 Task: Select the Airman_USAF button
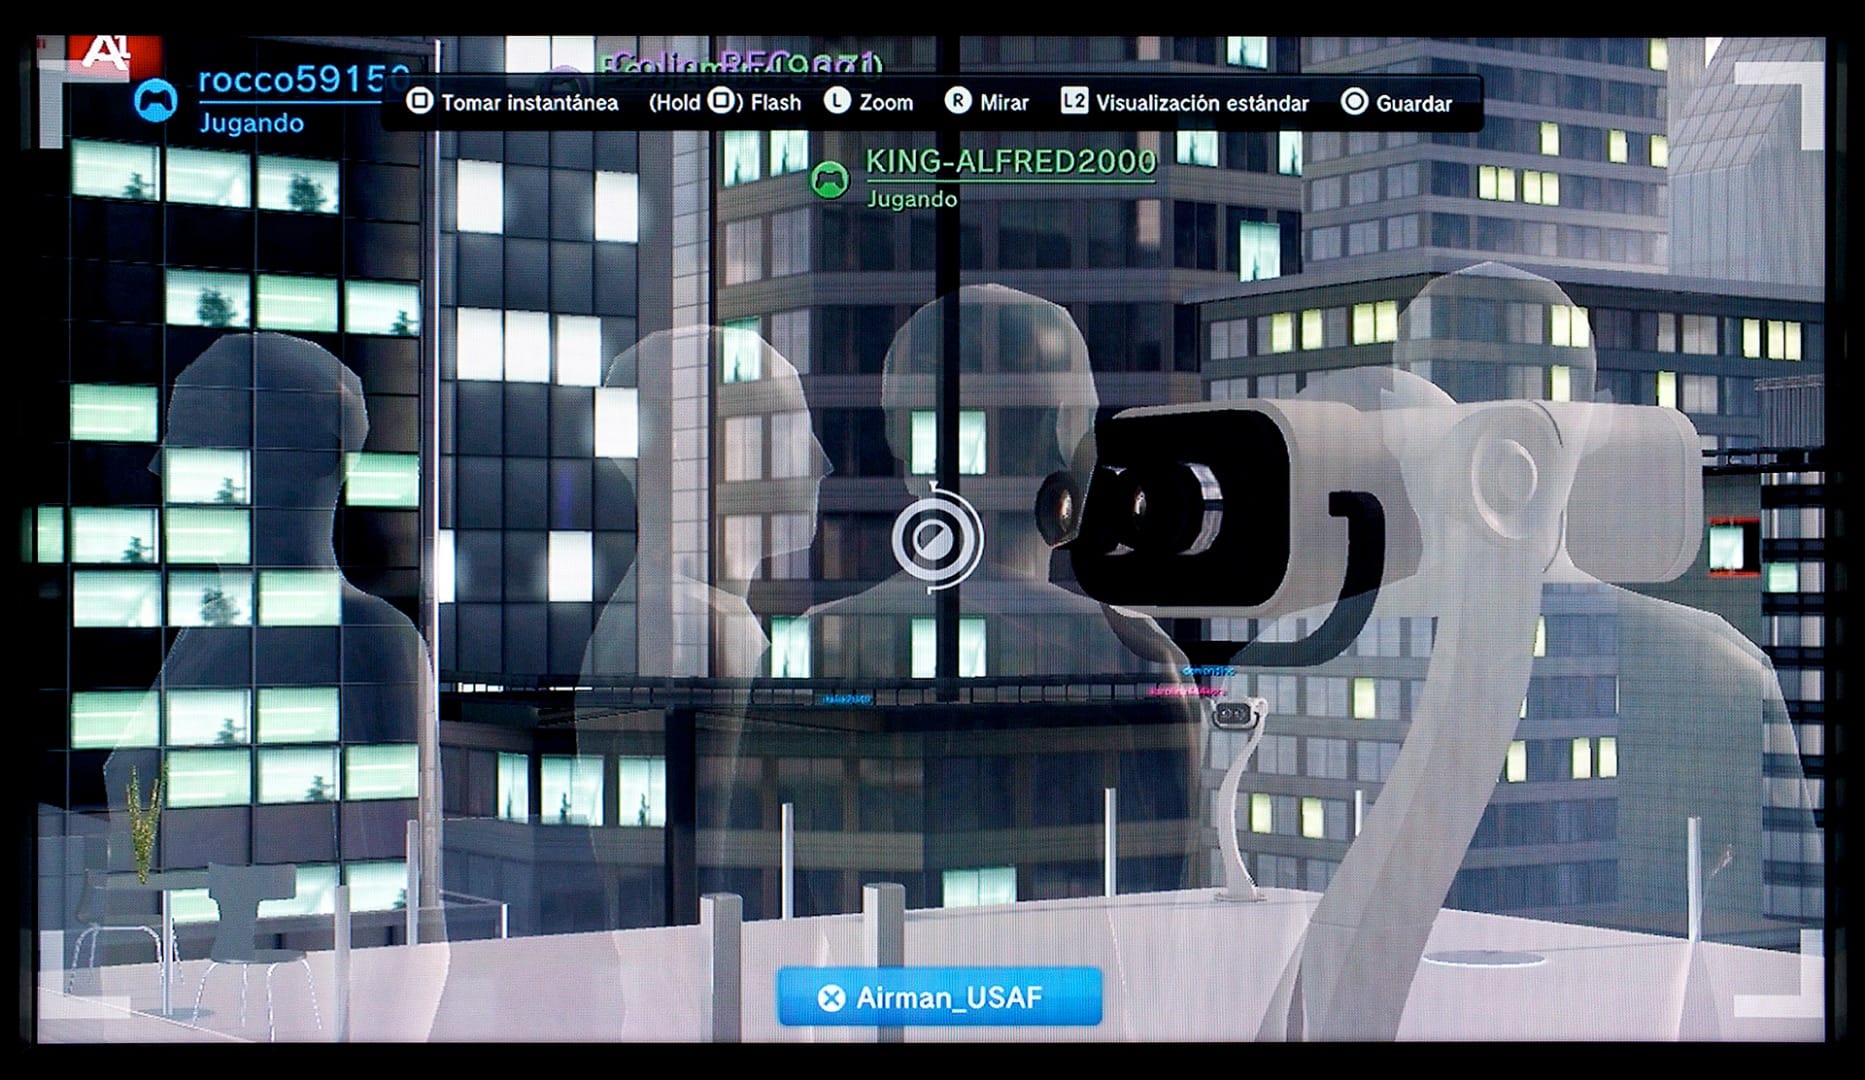pos(940,997)
